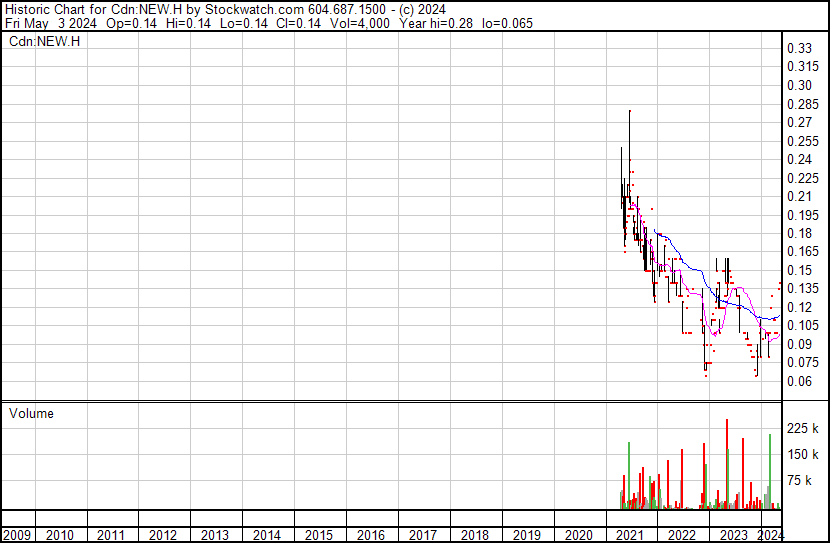
Task: Click the Cdn:NEW.H symbol label in chart
Action: [44, 41]
